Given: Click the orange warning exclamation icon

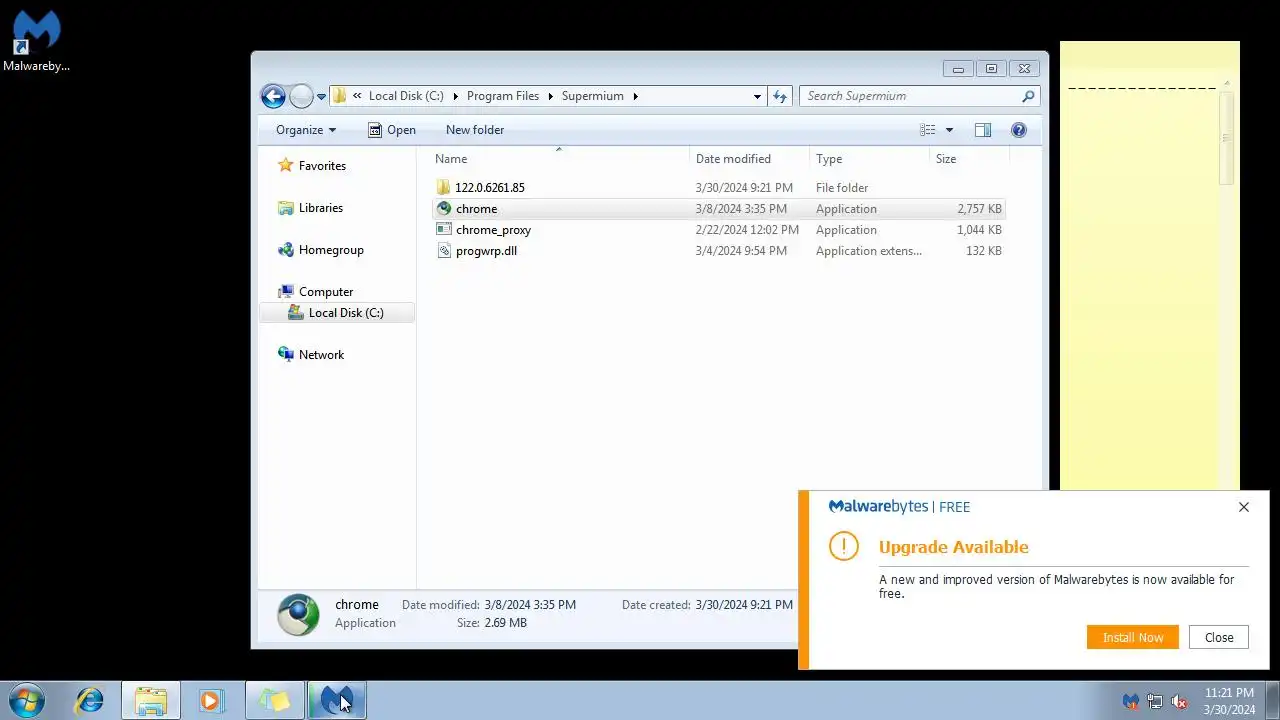Looking at the screenshot, I should (844, 546).
